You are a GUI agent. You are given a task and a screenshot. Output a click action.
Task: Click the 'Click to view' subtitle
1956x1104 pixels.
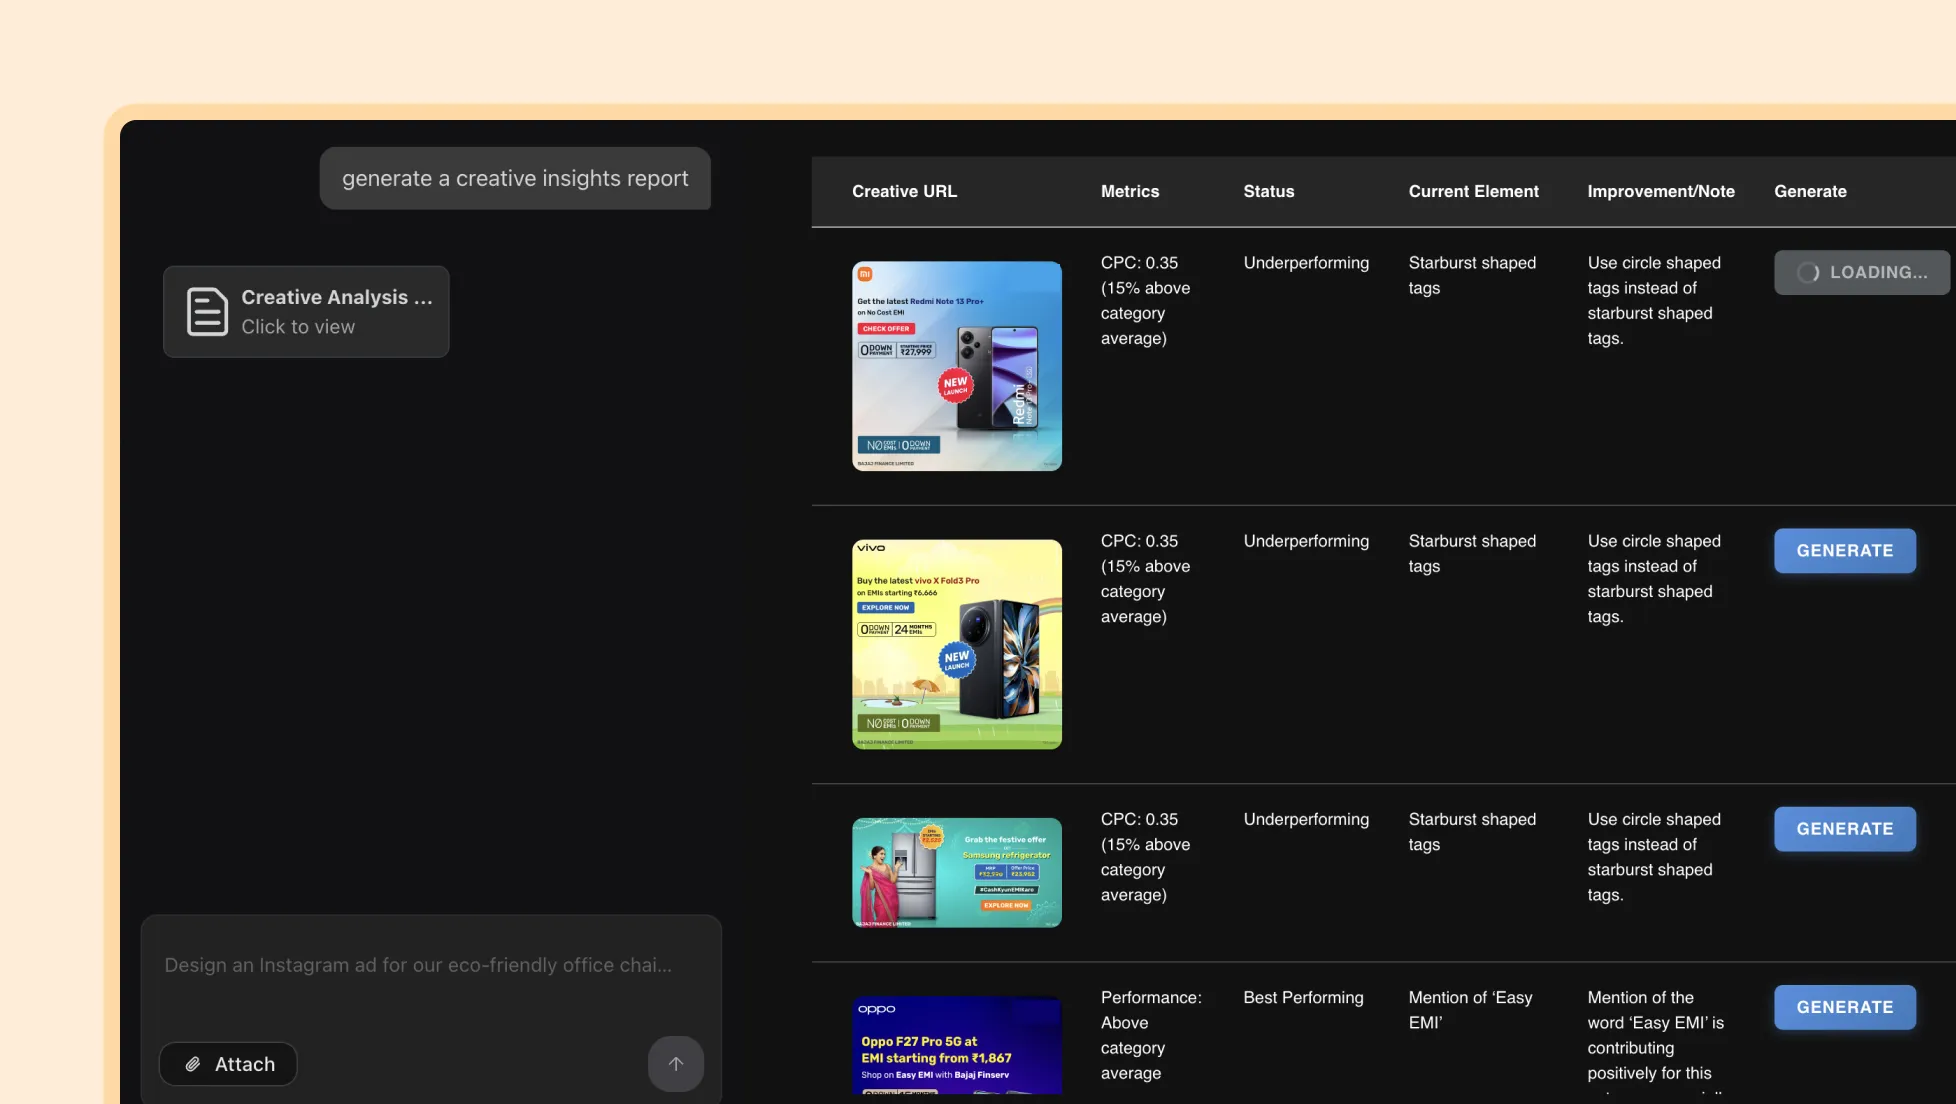(x=298, y=327)
